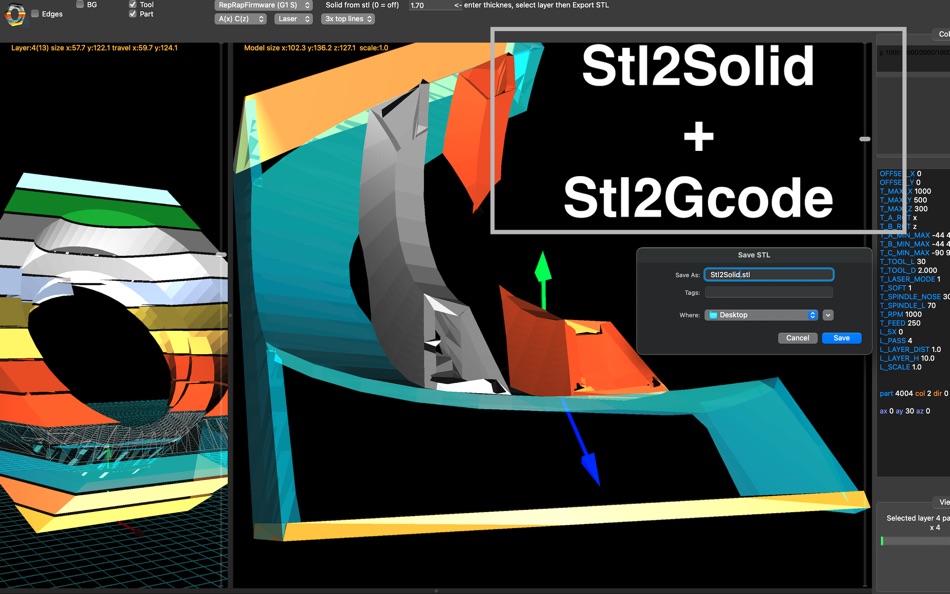This screenshot has height=594, width=950.
Task: Click the L_5X 0 parameter
Action: 891,332
